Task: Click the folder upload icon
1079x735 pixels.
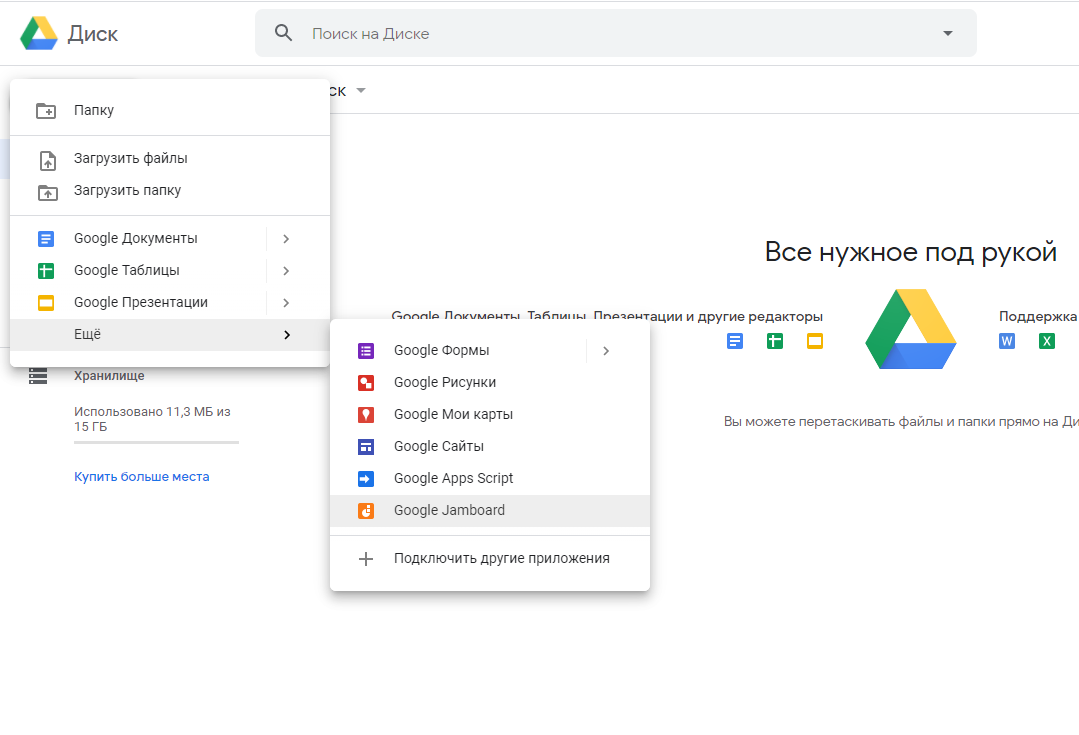Action: (47, 193)
